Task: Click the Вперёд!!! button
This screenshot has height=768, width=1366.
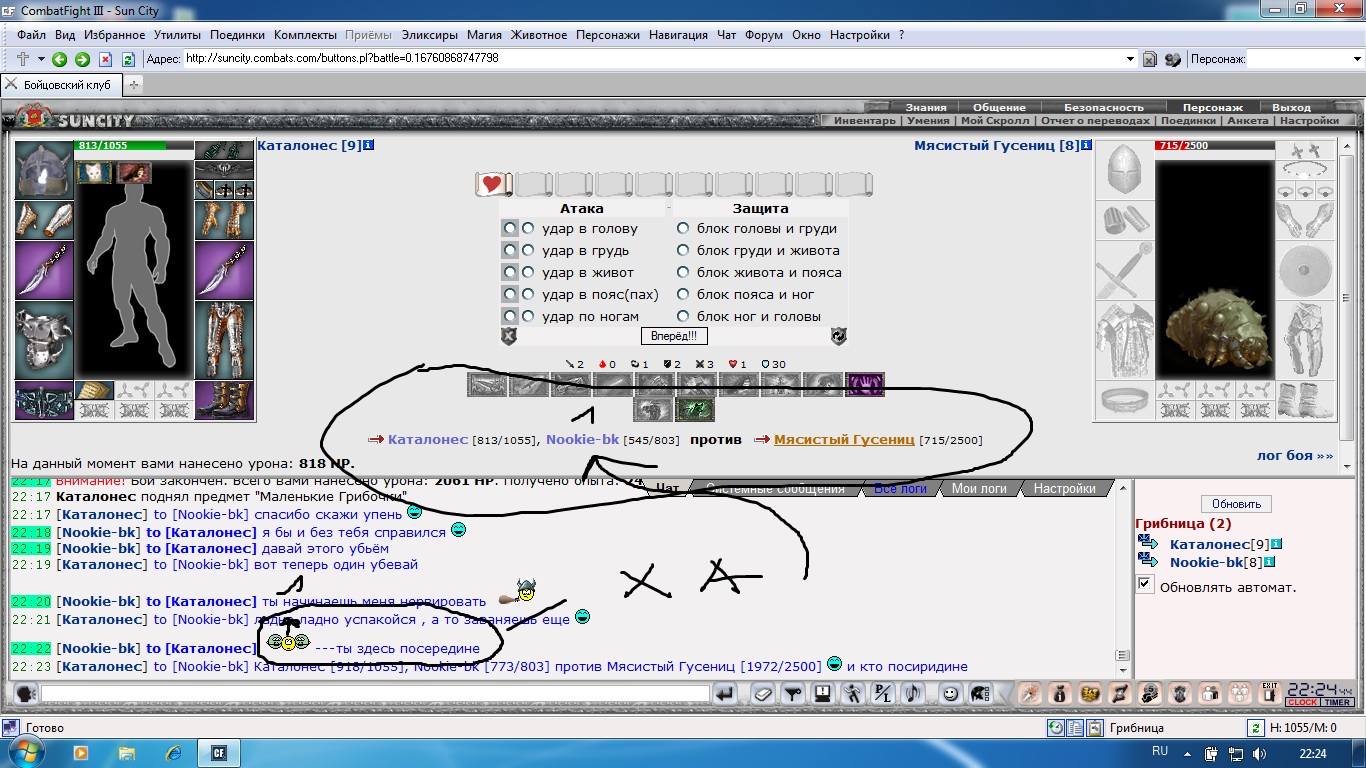Action: click(x=673, y=336)
